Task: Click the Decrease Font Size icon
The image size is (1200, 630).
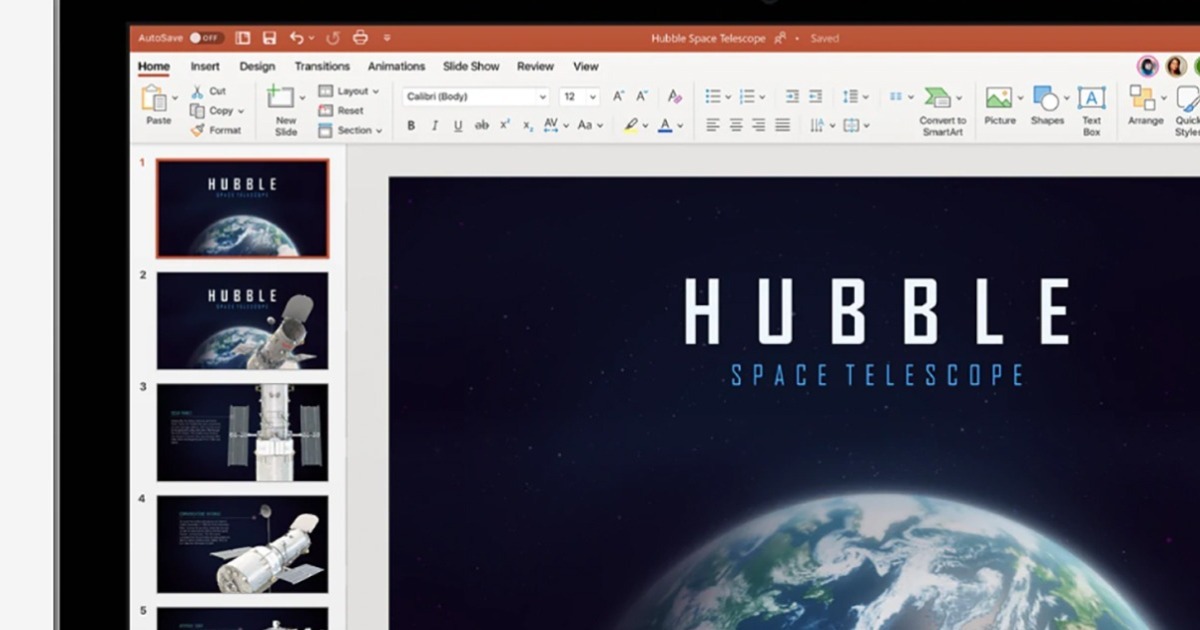Action: pos(642,97)
